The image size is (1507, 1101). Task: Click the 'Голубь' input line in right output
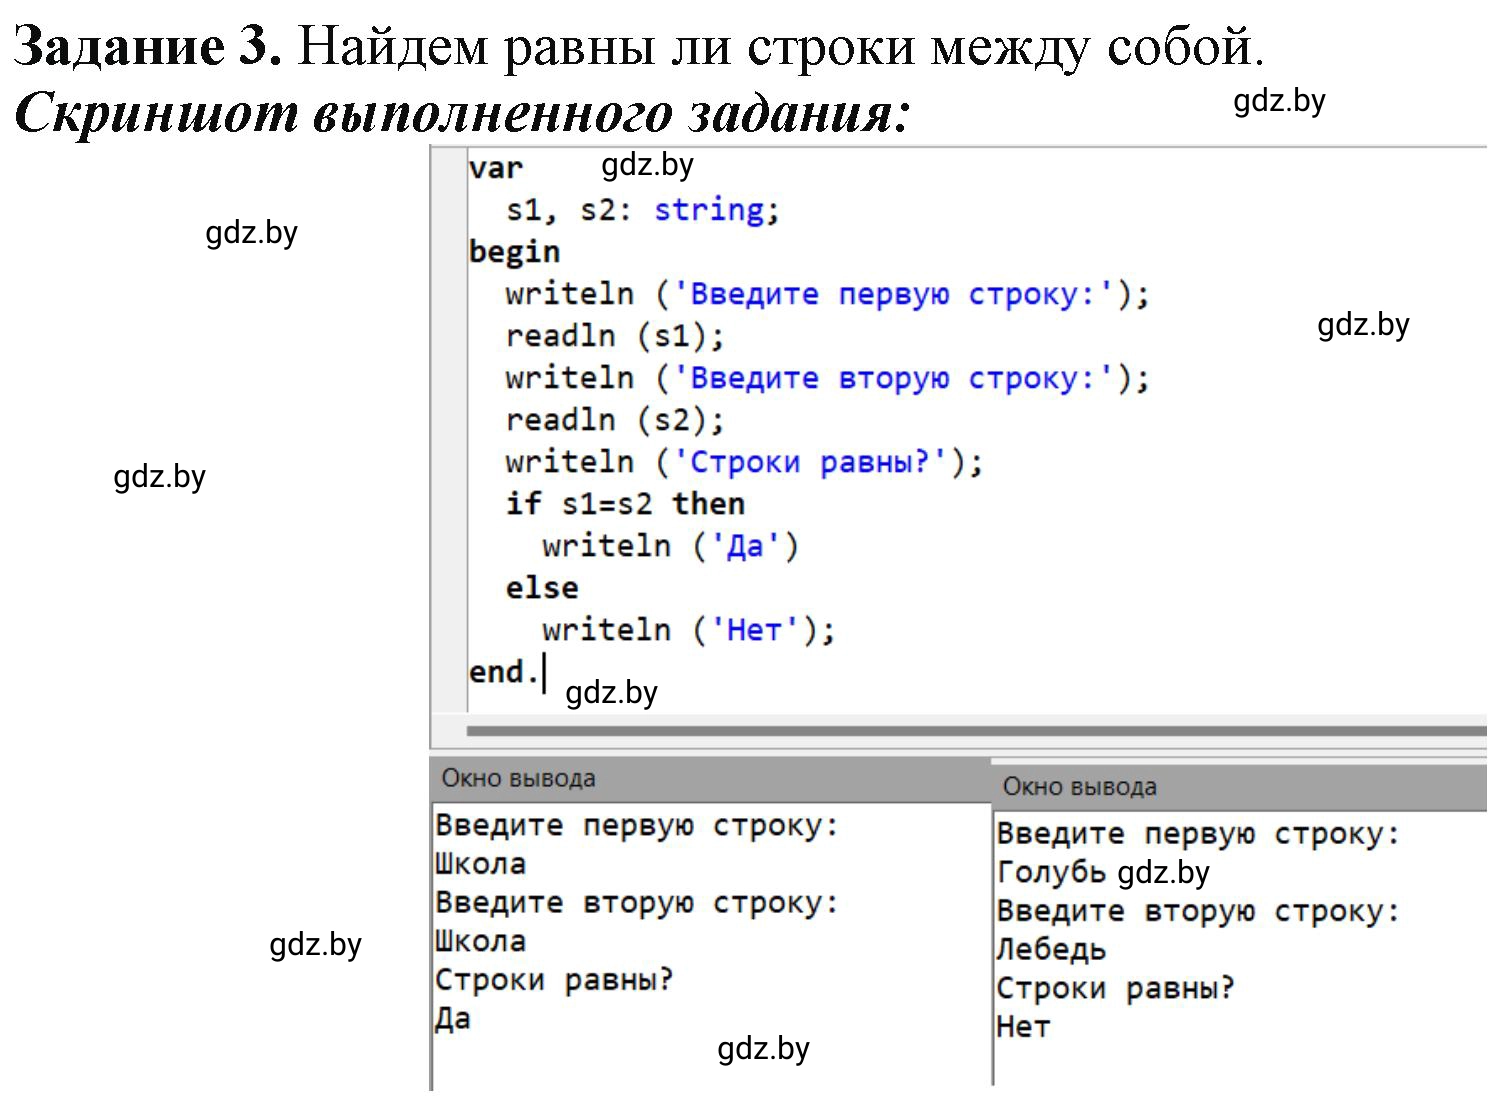coord(1050,873)
